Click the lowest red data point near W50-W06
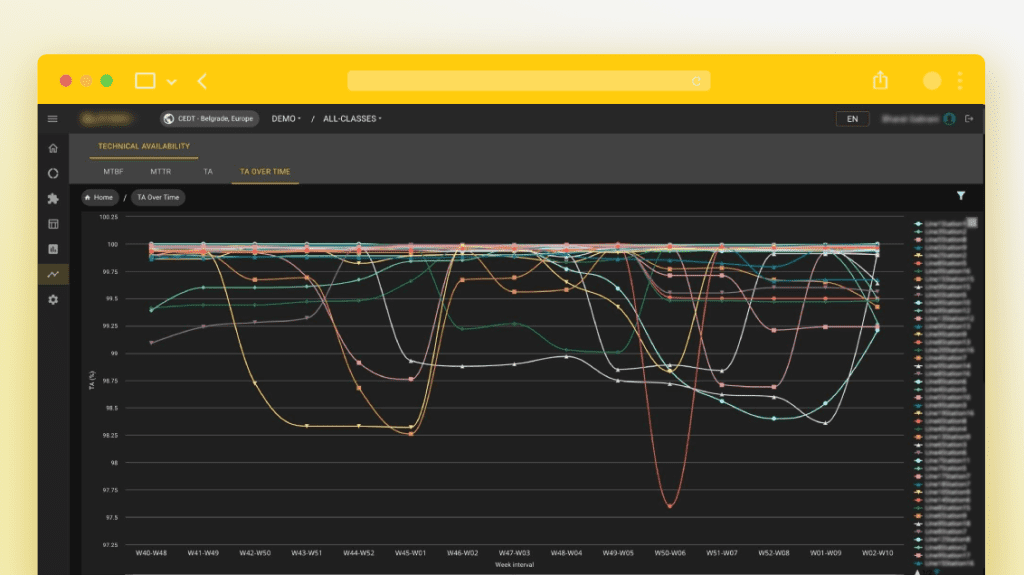This screenshot has height=575, width=1024. 669,506
